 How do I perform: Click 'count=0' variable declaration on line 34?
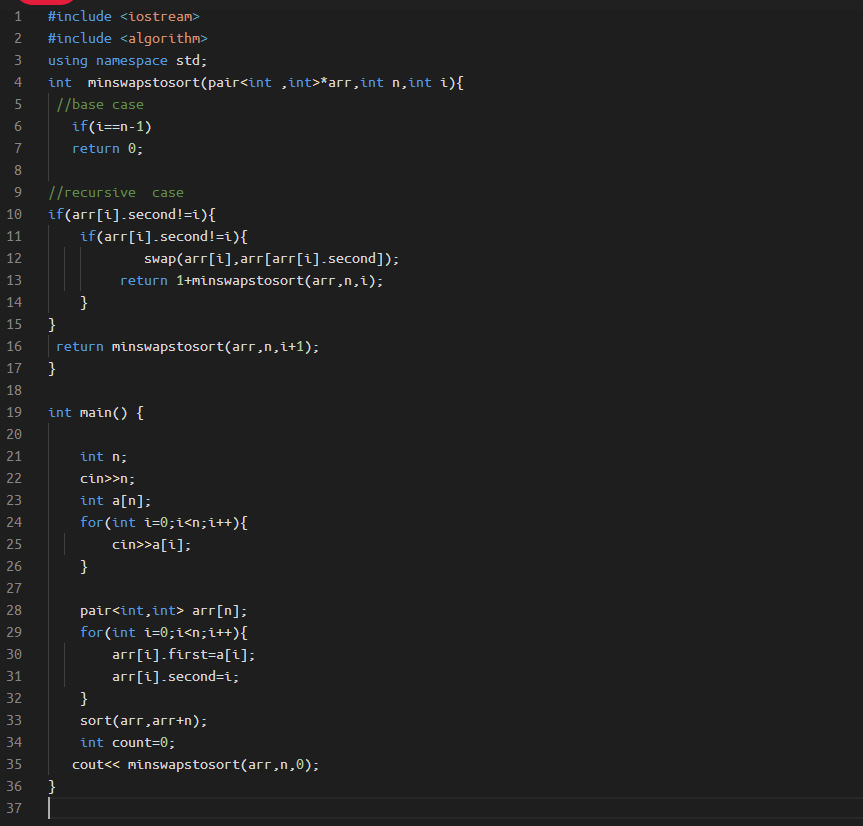pos(143,742)
